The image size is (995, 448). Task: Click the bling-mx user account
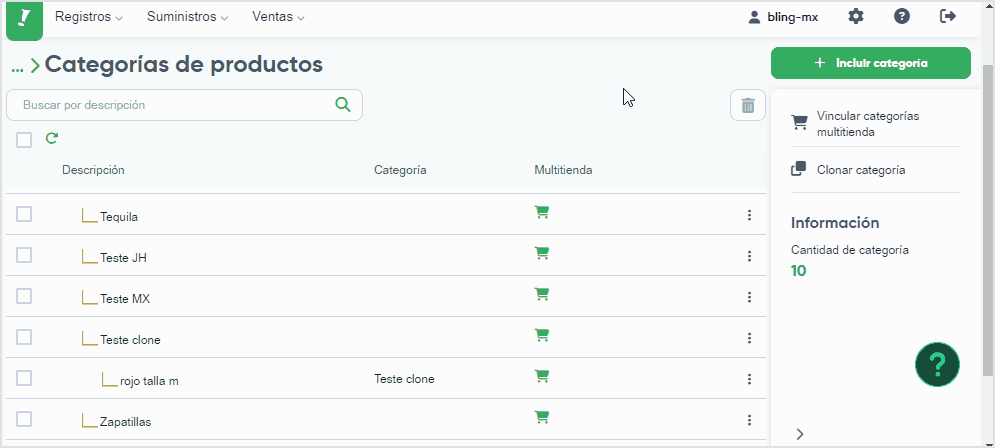click(783, 17)
